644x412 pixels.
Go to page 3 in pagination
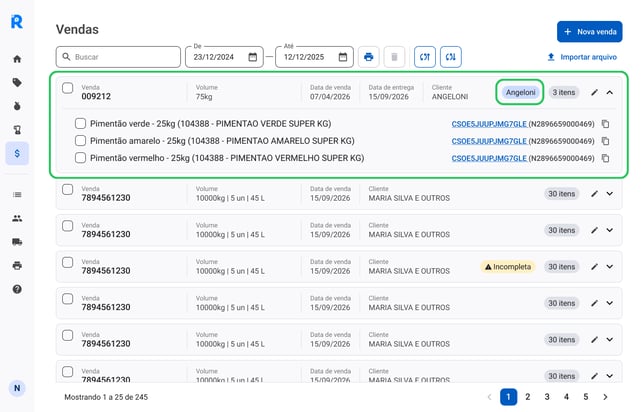tap(547, 397)
